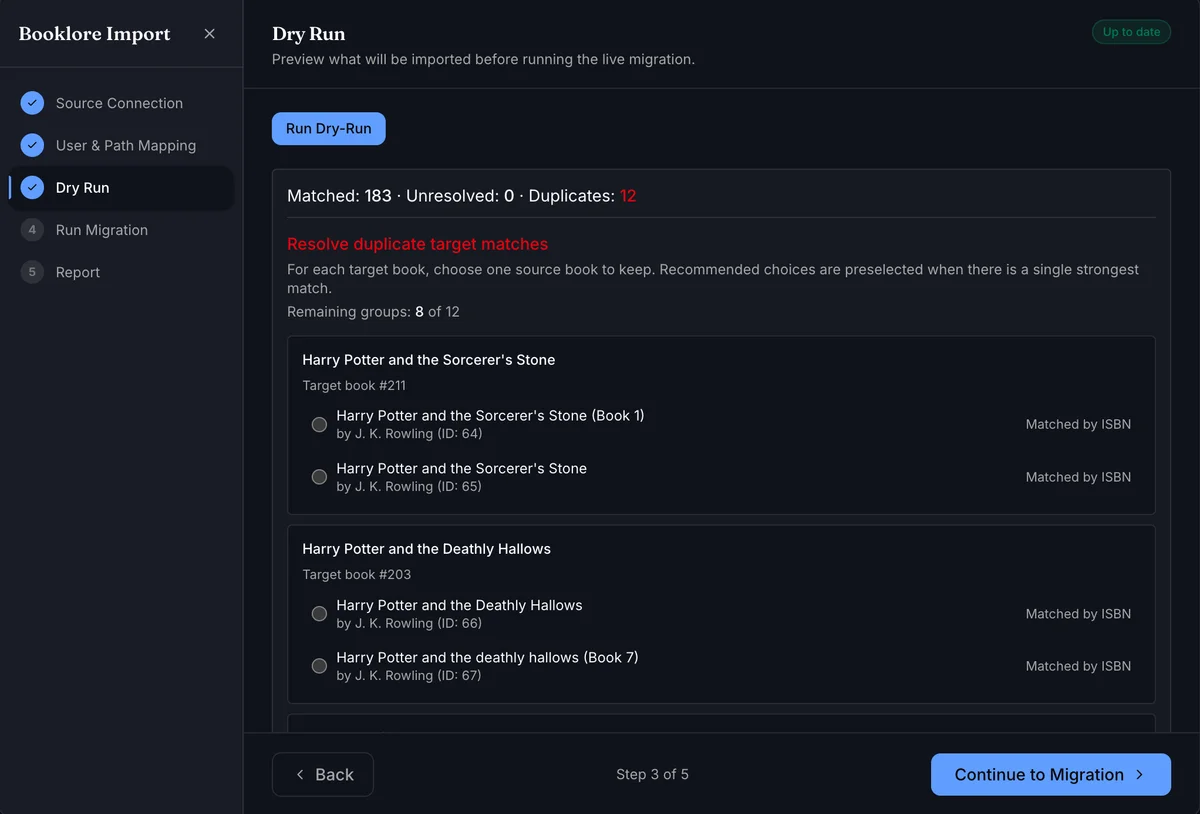Select Deathly Hallows ID 66 radio button
This screenshot has height=814, width=1200.
319,614
